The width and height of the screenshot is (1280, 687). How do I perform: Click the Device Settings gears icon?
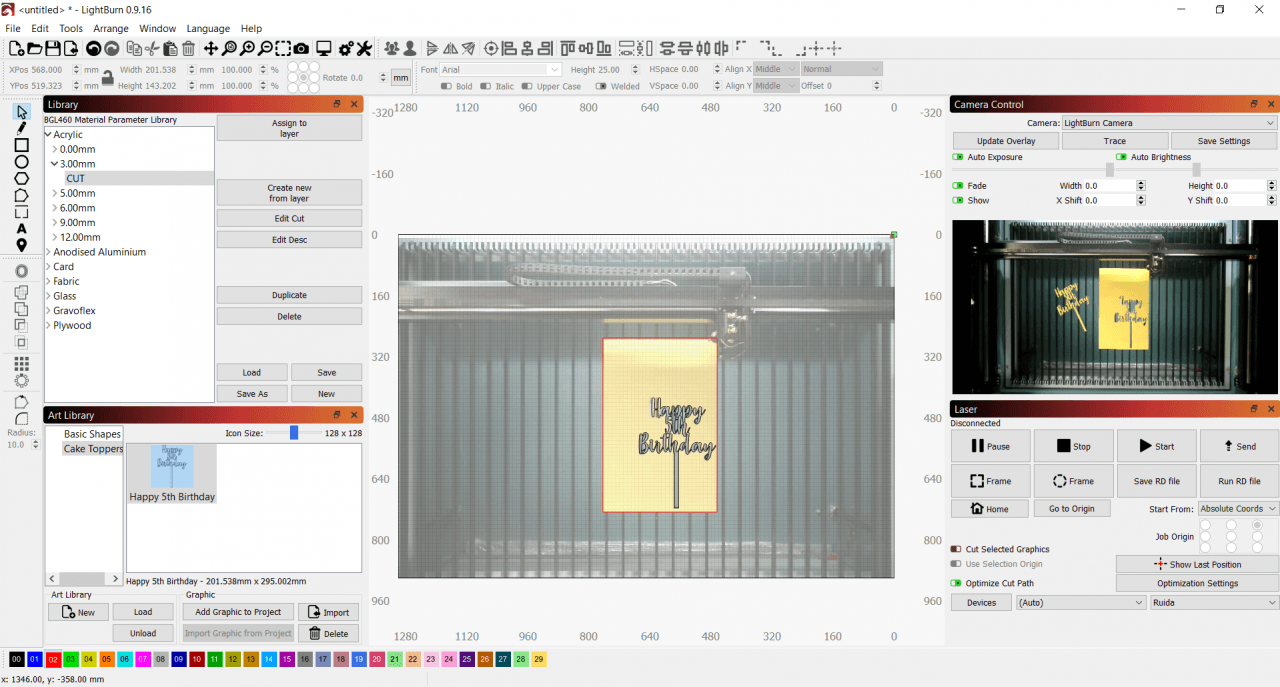pyautogui.click(x=345, y=47)
